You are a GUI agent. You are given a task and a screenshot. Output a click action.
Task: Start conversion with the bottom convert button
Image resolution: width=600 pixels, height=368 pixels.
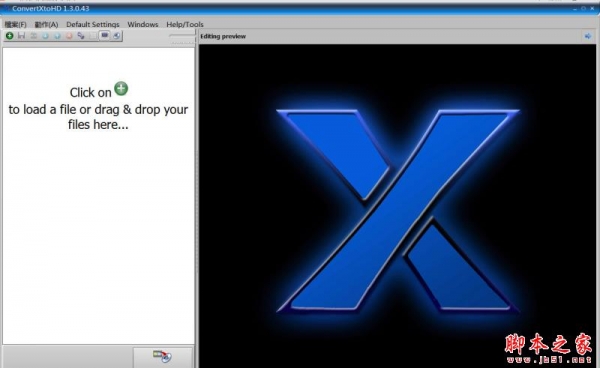[x=163, y=357]
